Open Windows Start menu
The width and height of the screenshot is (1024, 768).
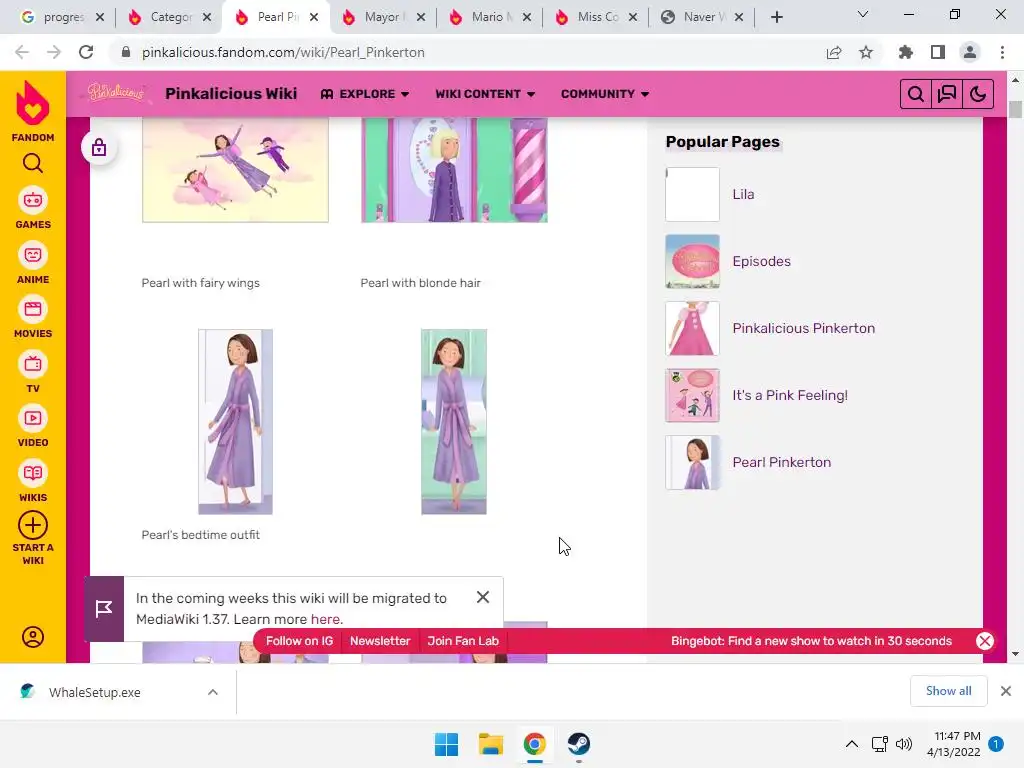coord(447,744)
